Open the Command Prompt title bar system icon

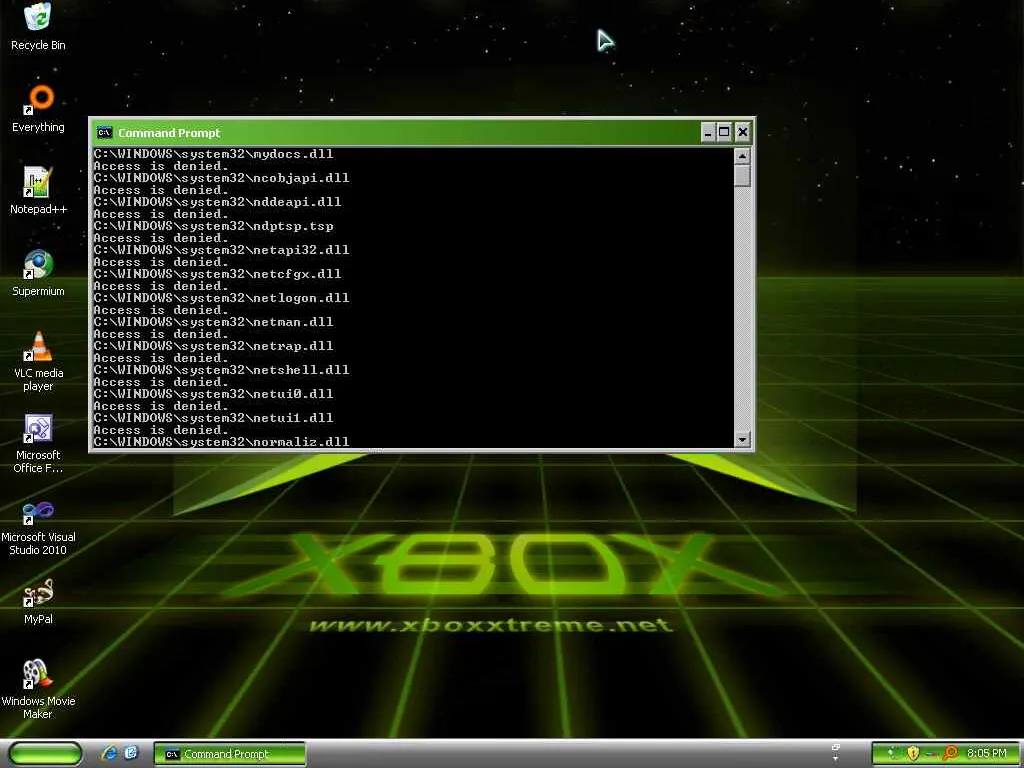point(104,133)
